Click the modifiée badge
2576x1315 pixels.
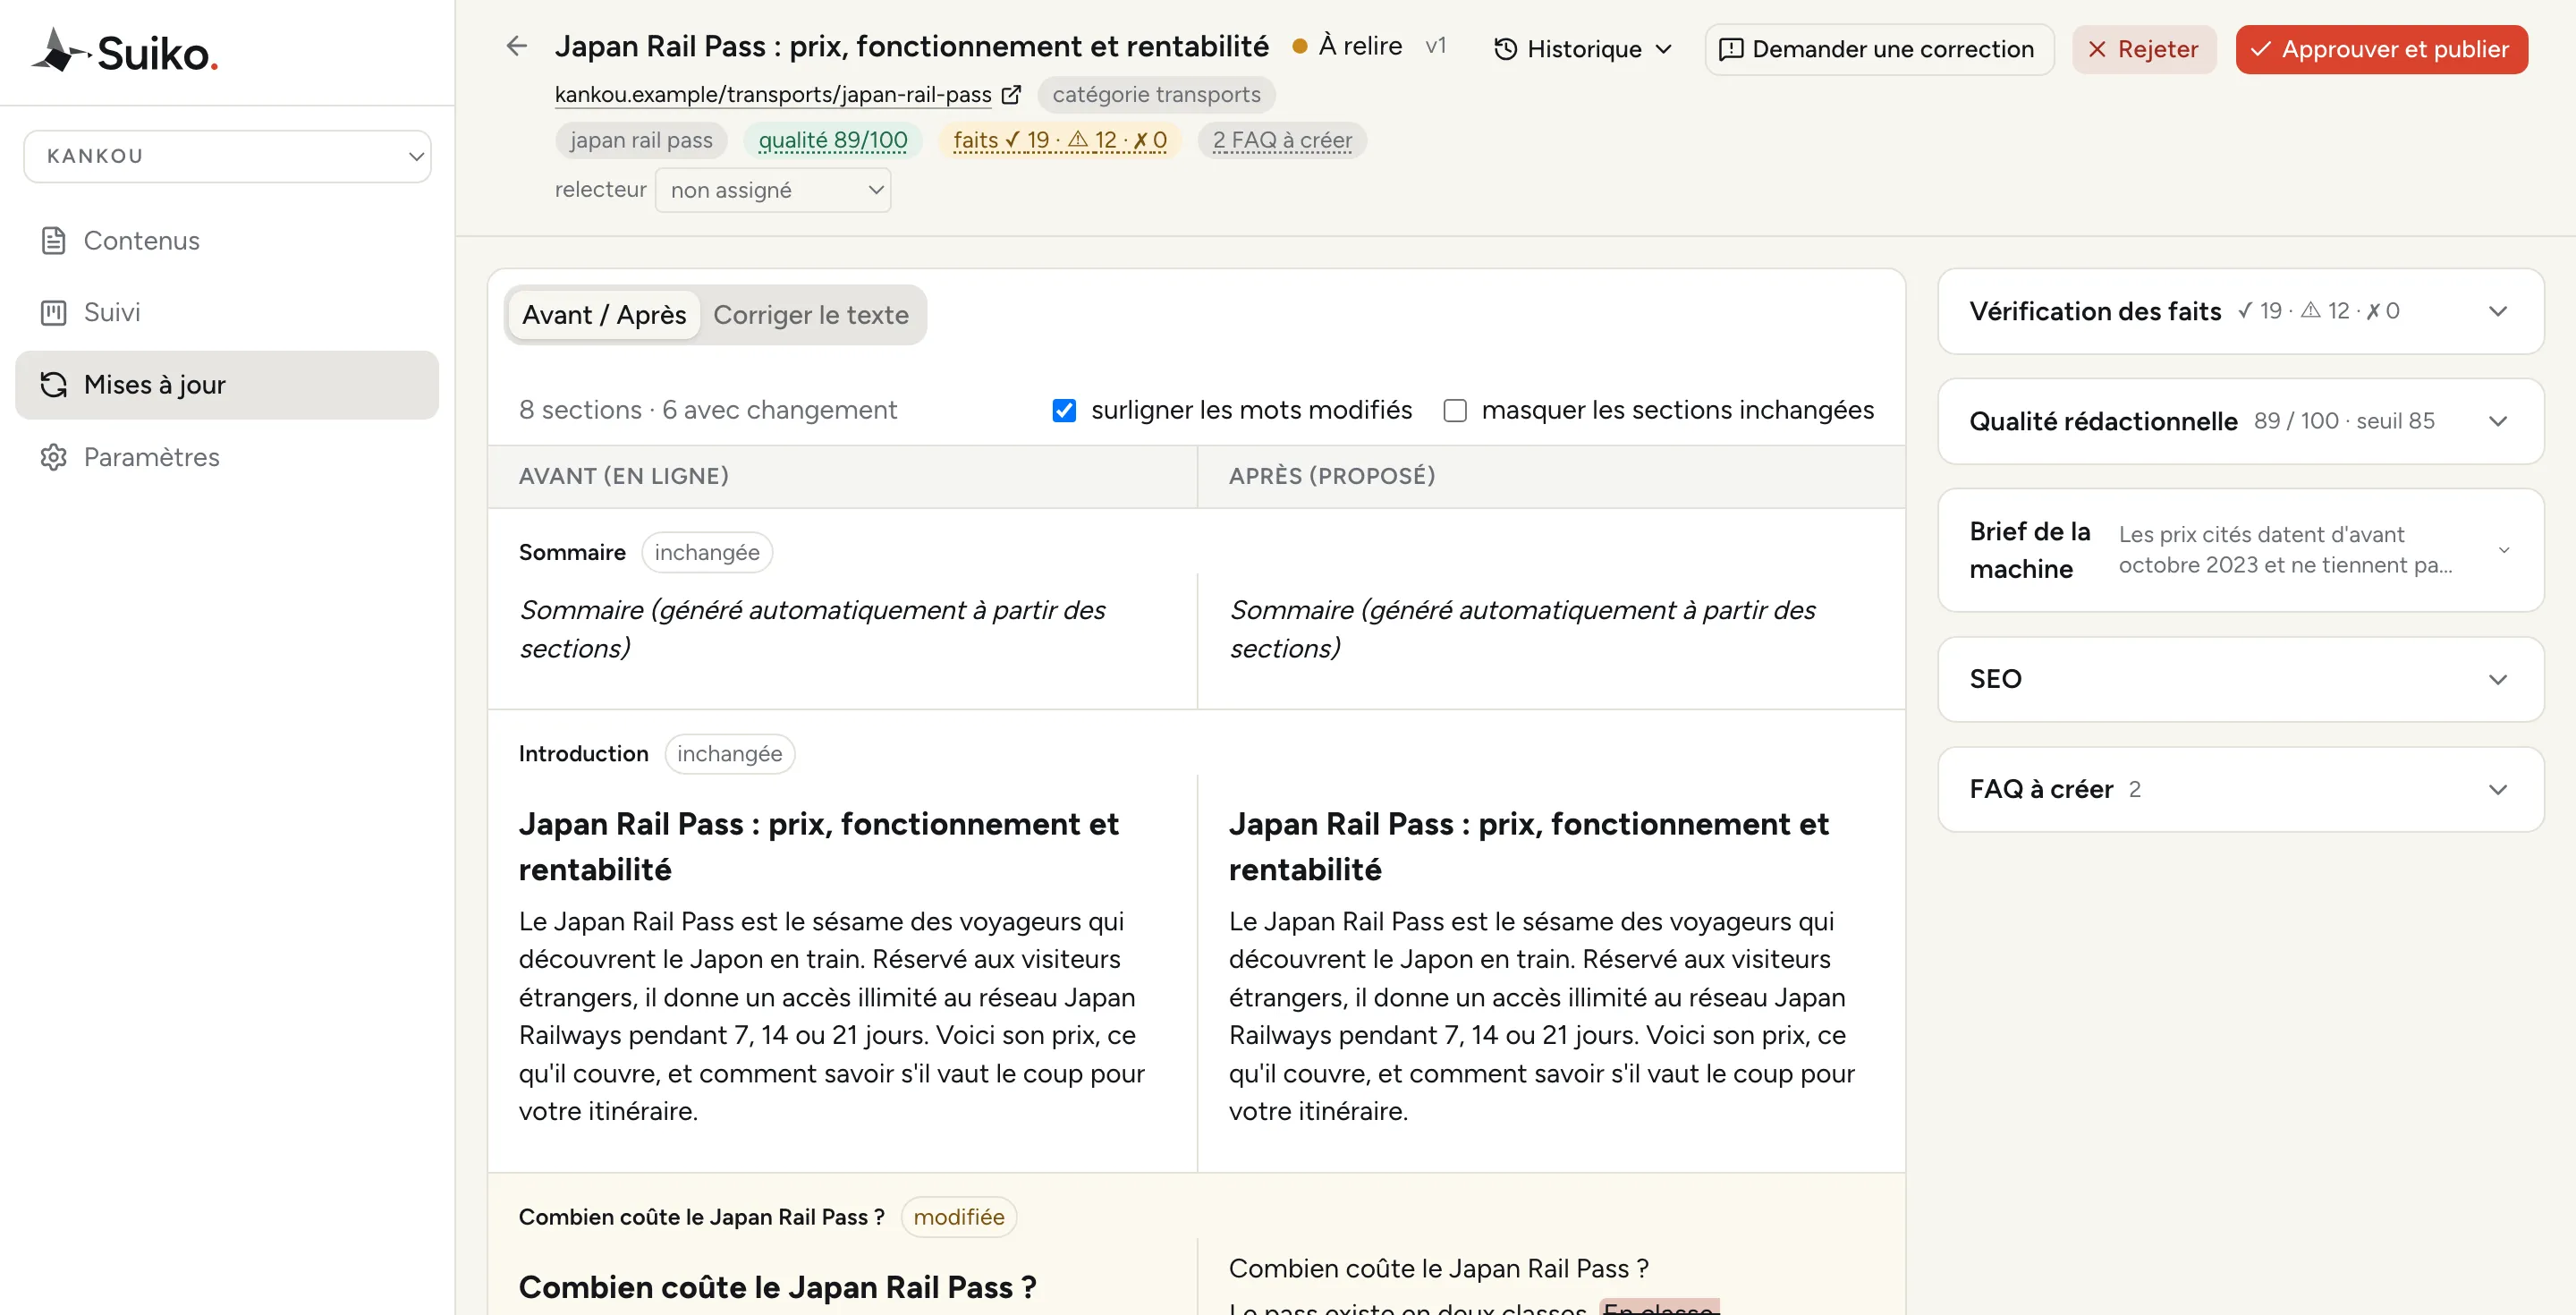coord(958,1217)
